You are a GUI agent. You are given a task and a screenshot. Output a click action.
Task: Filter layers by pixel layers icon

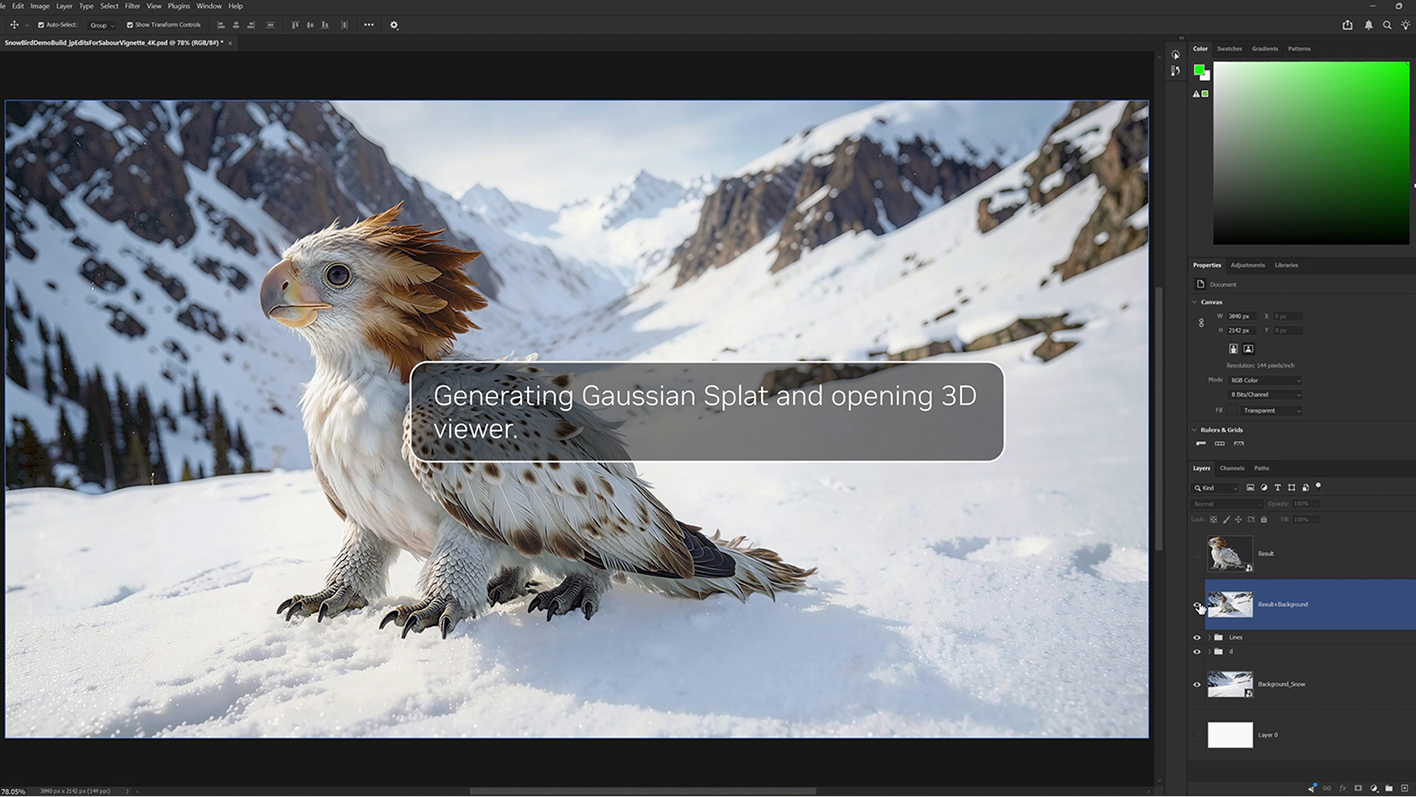(x=1250, y=488)
